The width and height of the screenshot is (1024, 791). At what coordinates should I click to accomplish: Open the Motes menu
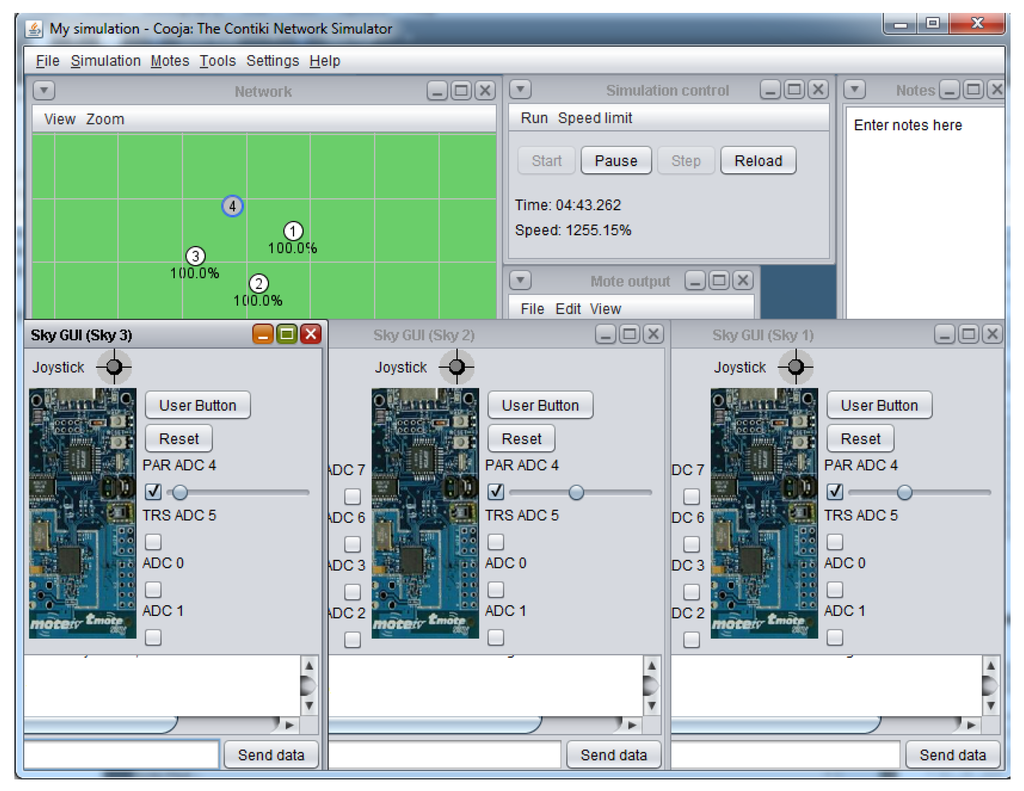pos(170,61)
